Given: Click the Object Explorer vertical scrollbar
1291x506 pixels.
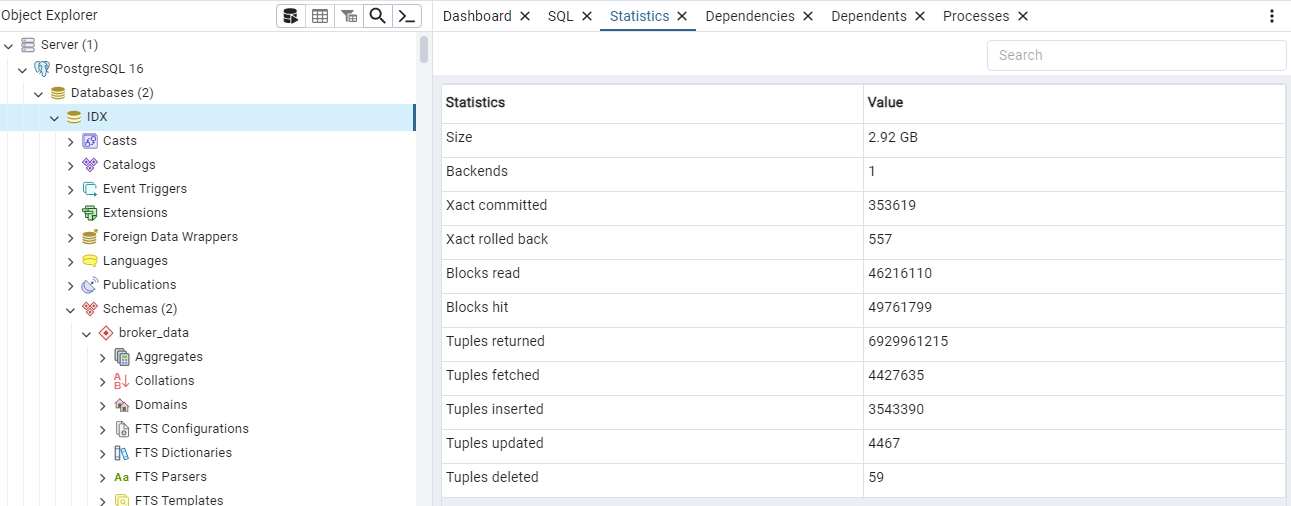Looking at the screenshot, I should point(424,50).
